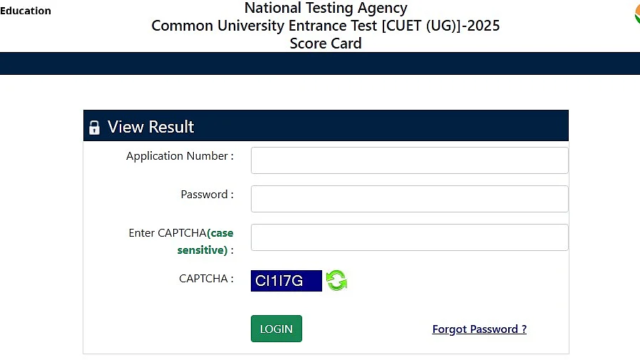
Task: Click the lock icon beside View Result
Action: click(94, 127)
